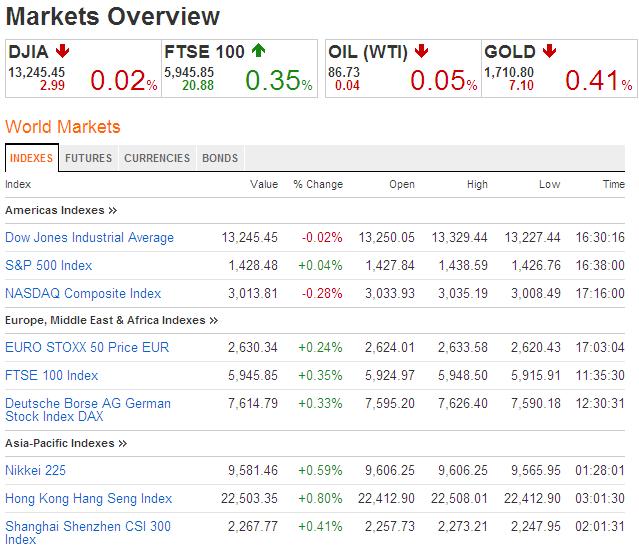639x553 pixels.
Task: Expand Europe, Middle East & Africa Indexes
Action: click(x=112, y=320)
